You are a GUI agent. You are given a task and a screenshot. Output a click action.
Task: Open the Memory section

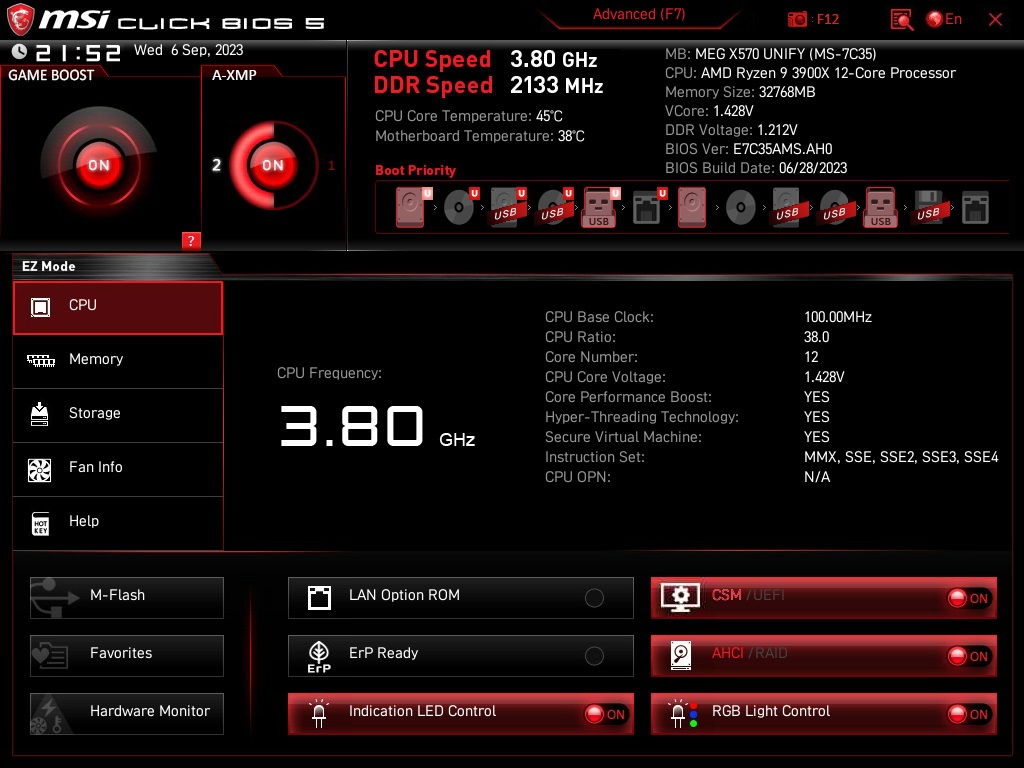coord(118,361)
